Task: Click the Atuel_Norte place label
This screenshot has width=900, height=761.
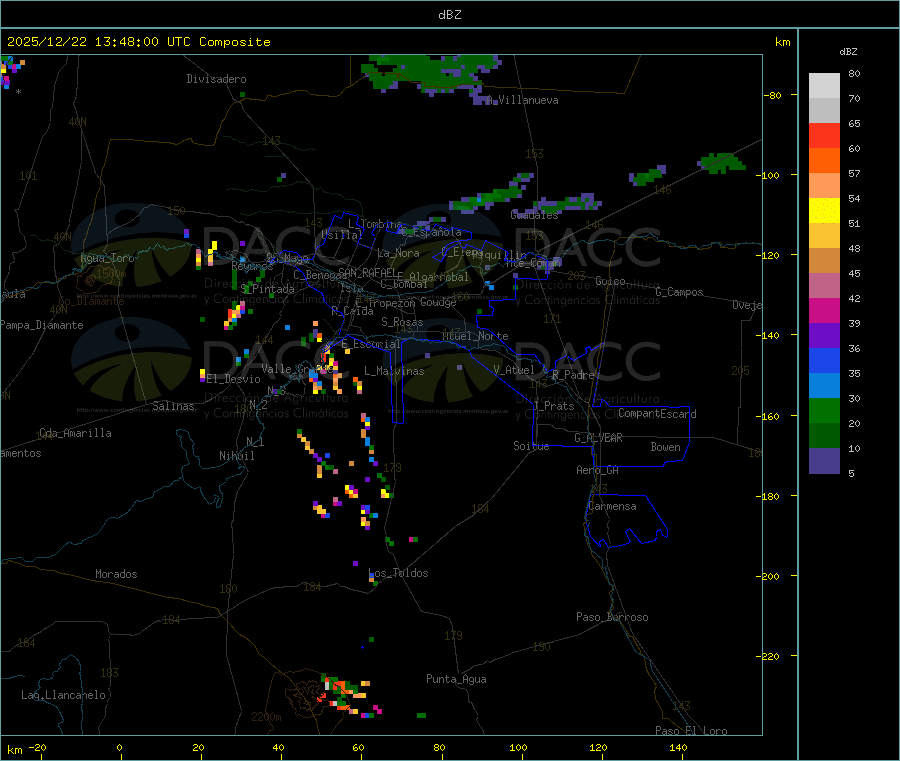Action: (475, 336)
